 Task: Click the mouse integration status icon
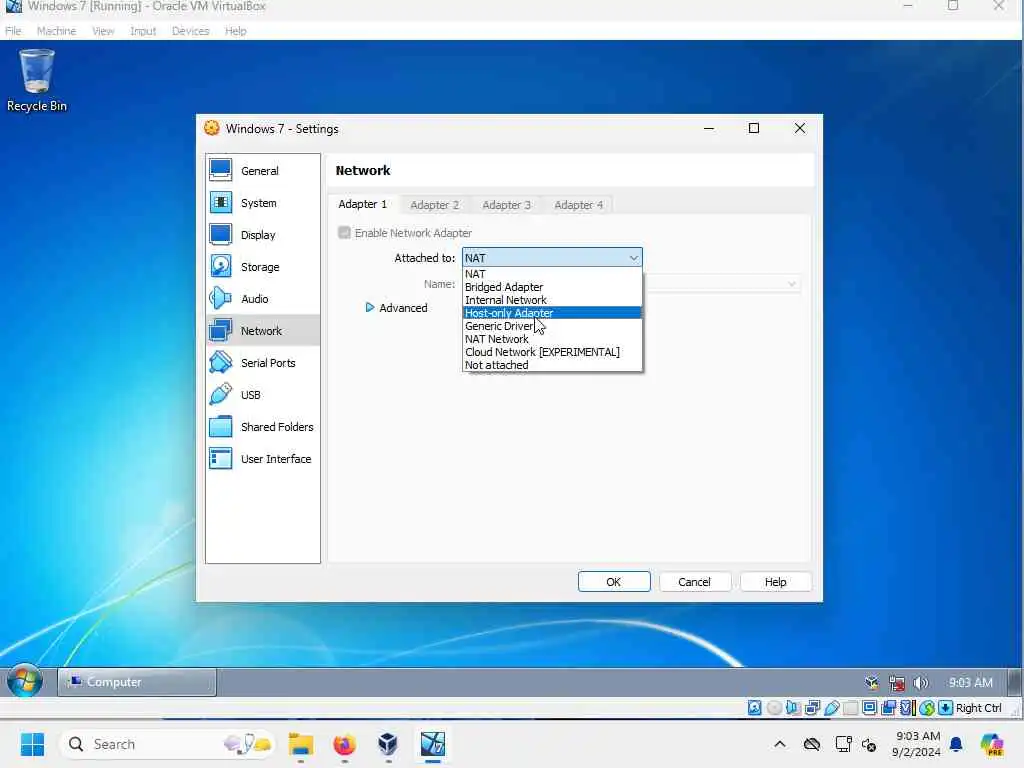927,708
